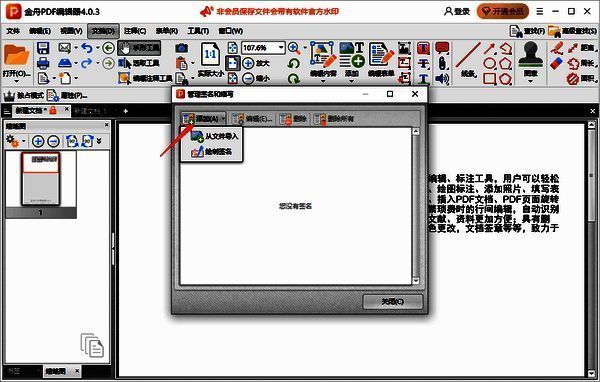Click the 添加 add content icon
The image size is (600, 382).
tap(352, 55)
